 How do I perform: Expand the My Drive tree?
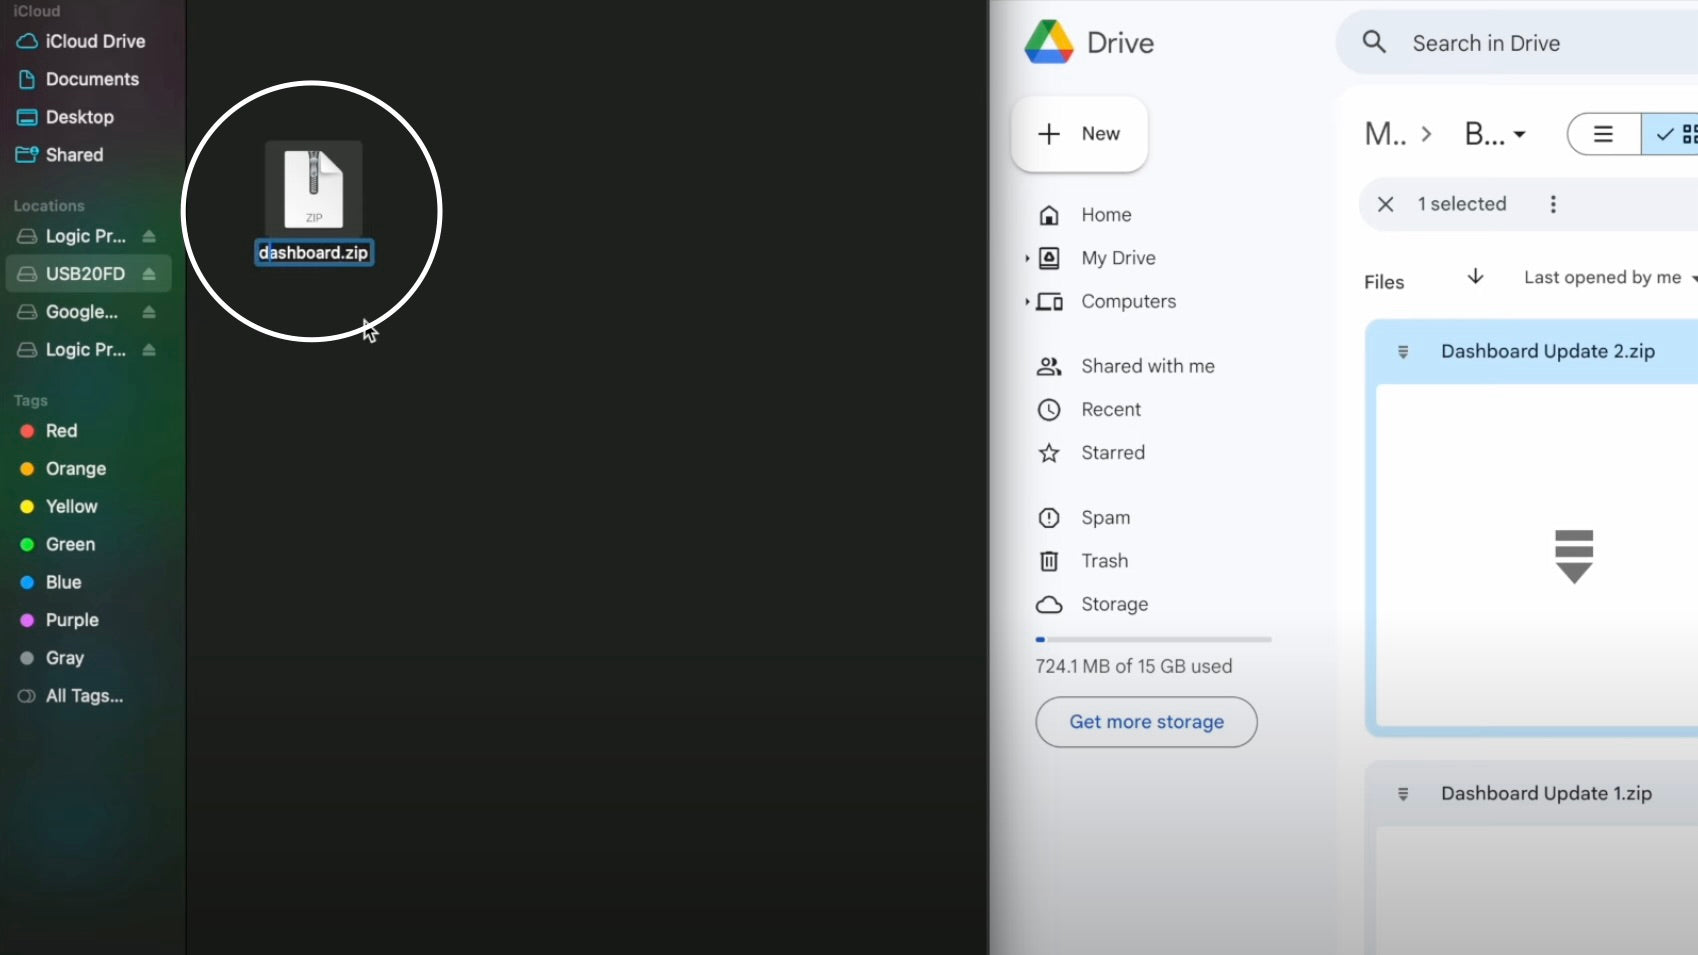point(1027,258)
